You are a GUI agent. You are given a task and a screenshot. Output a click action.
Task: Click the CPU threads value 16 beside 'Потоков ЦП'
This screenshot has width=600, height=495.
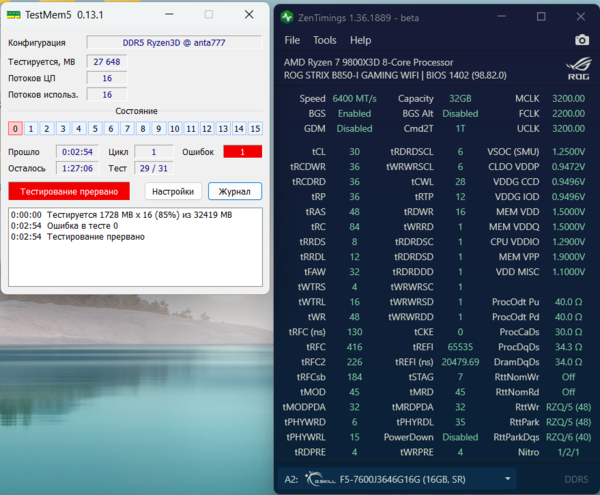tap(107, 78)
